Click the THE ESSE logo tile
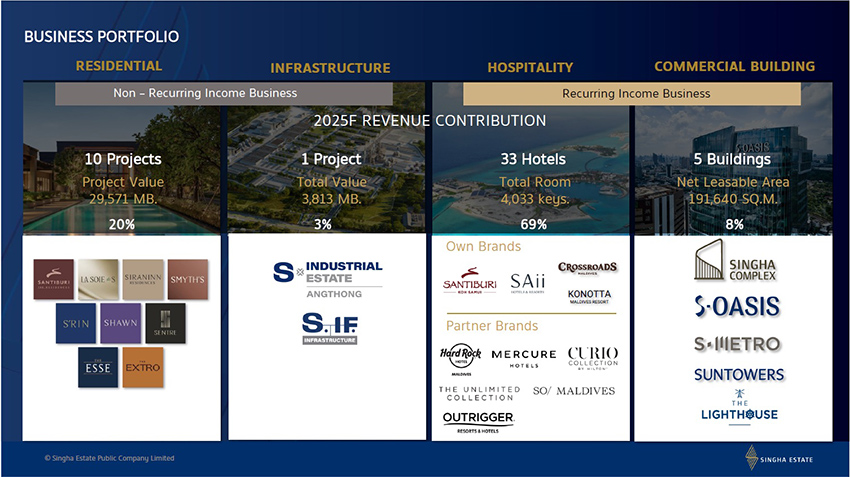The image size is (850, 477). point(98,367)
